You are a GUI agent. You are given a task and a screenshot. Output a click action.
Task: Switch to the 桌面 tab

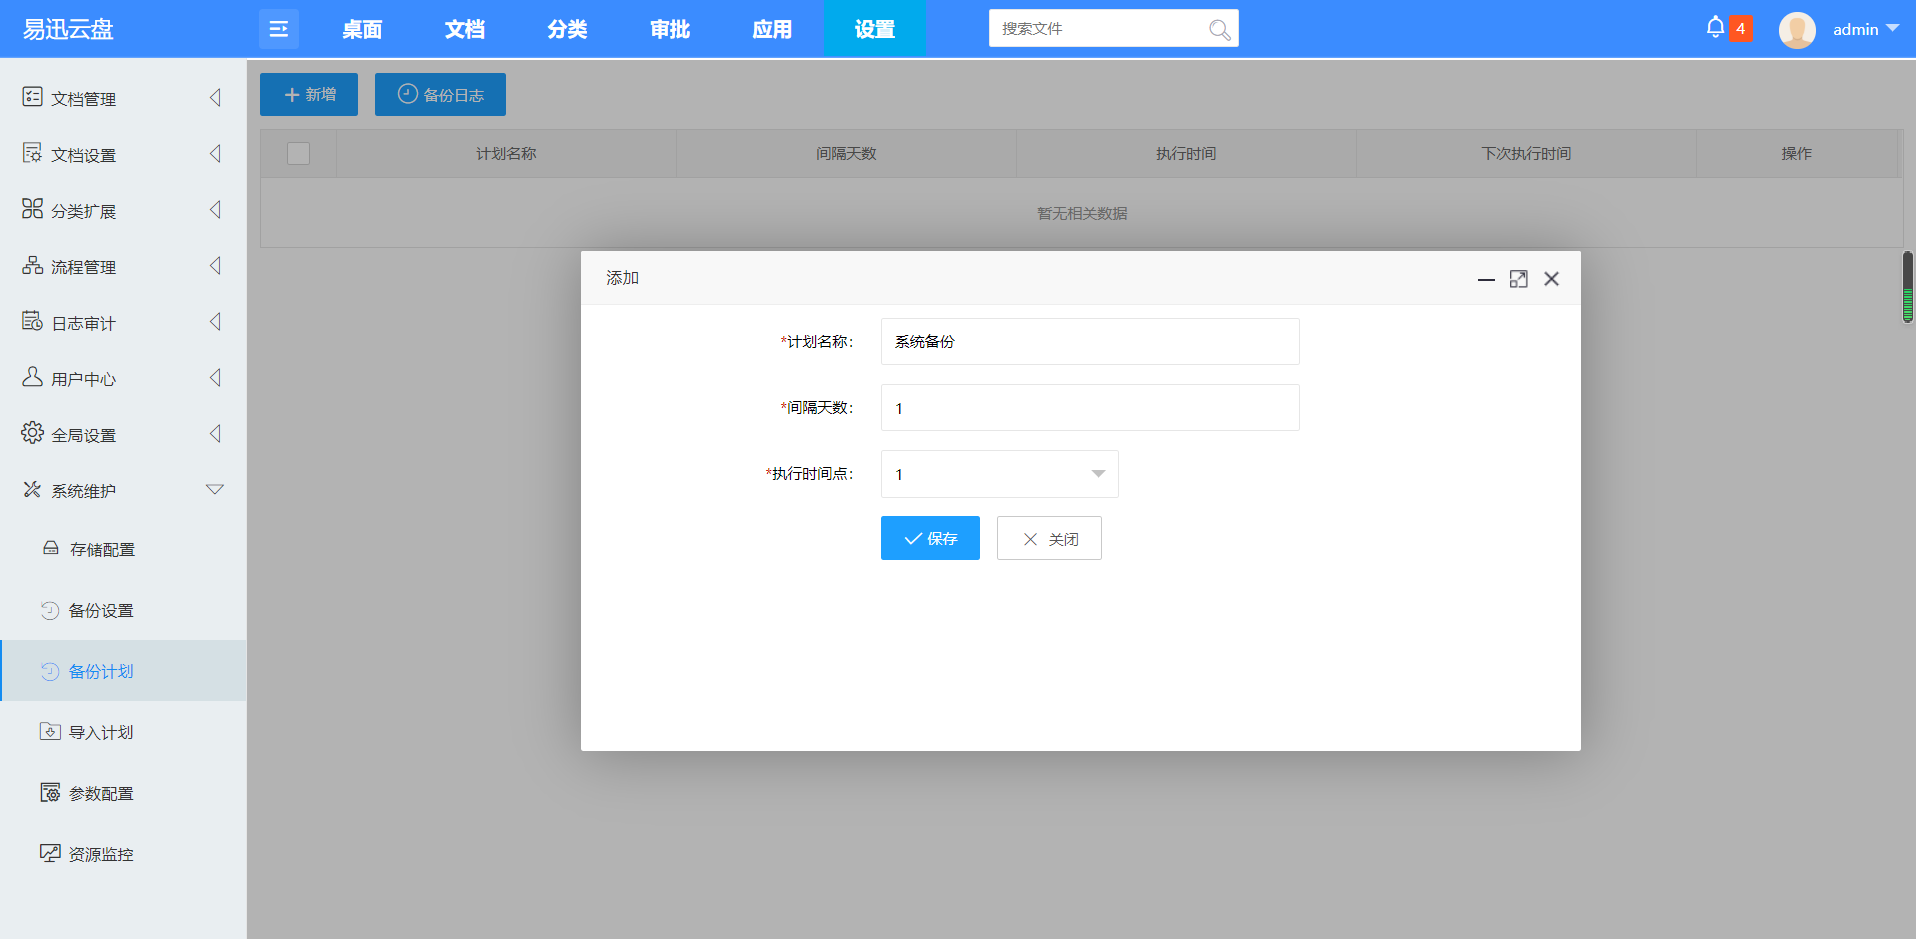pos(362,29)
